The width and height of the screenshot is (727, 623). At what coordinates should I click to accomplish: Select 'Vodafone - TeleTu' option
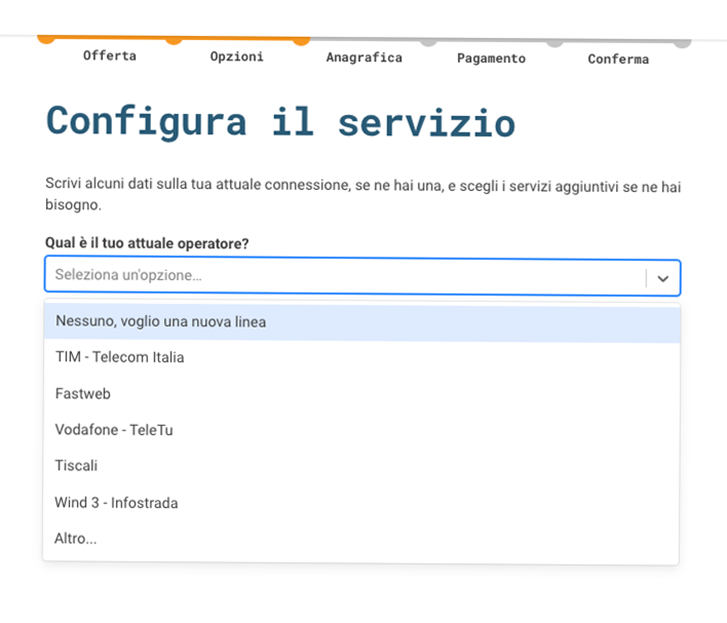tap(362, 430)
